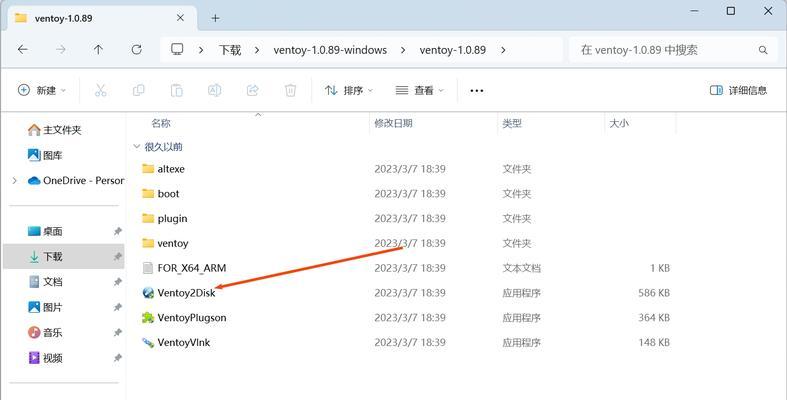The image size is (787, 400).
Task: Navigate to 下载 breadcrumb
Action: pos(230,50)
